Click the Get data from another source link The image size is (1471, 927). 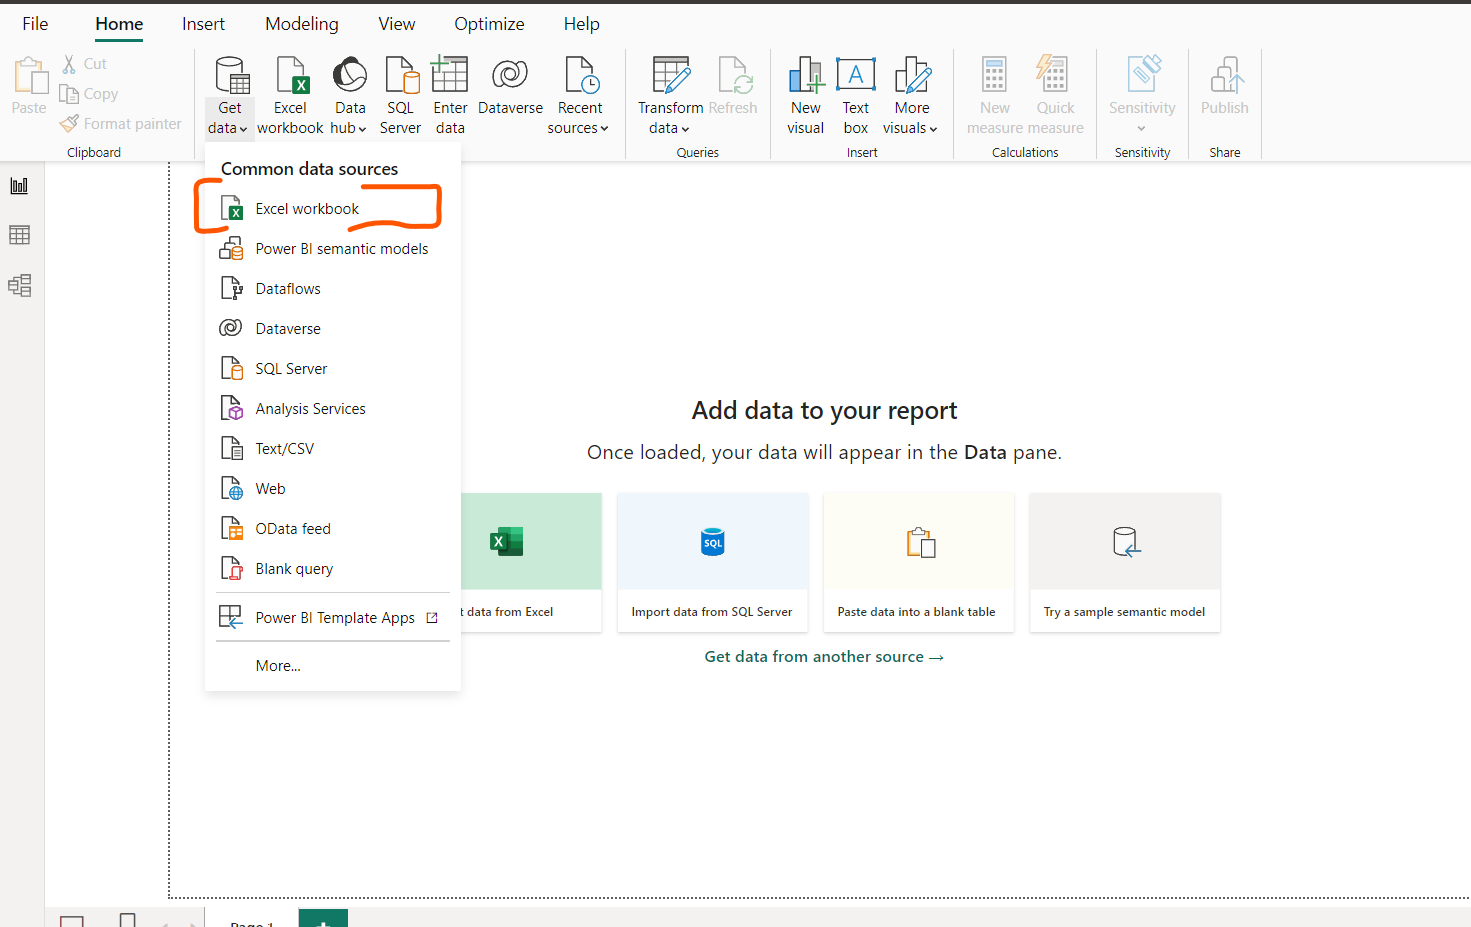823,656
